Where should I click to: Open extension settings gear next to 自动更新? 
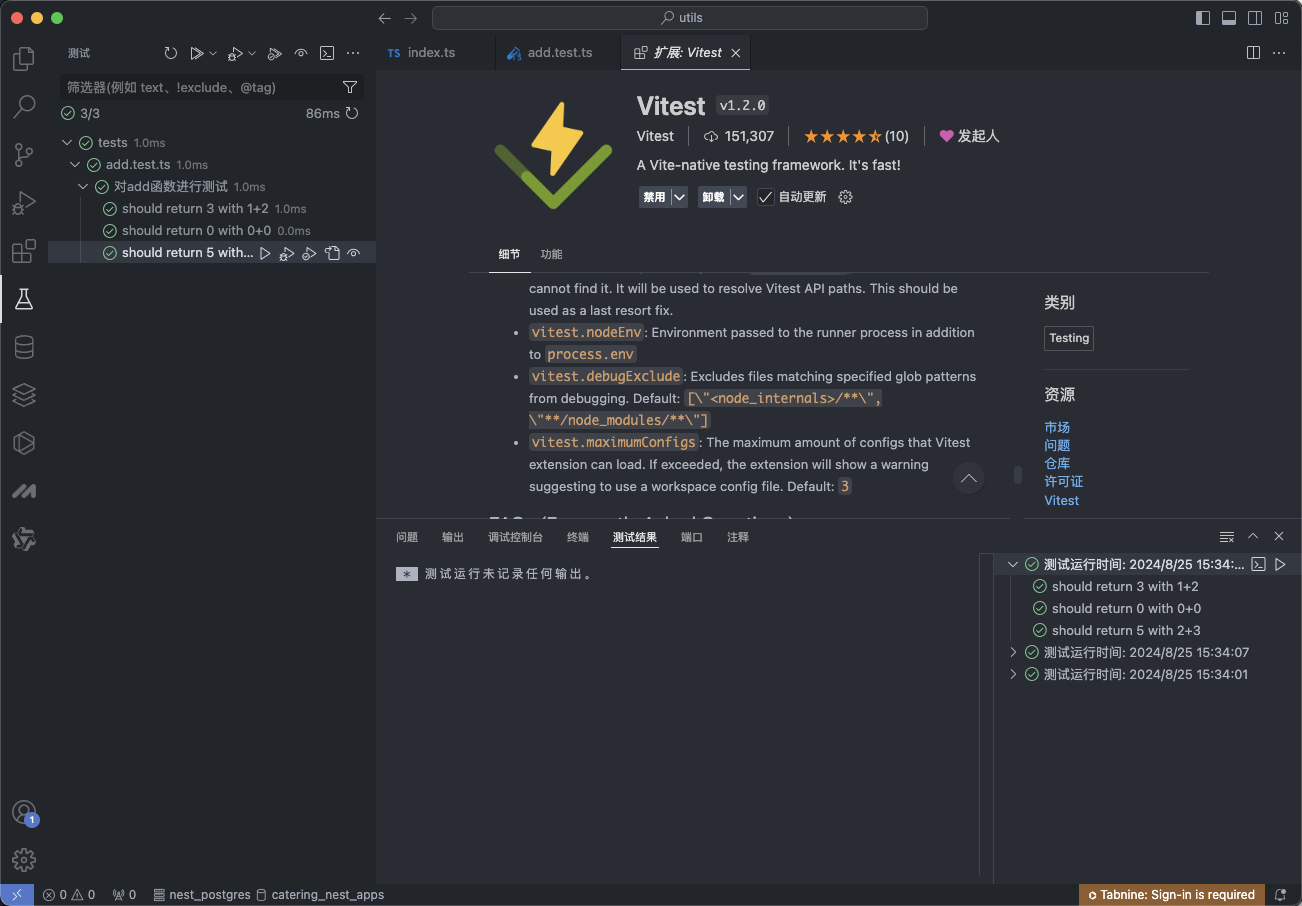click(x=845, y=197)
